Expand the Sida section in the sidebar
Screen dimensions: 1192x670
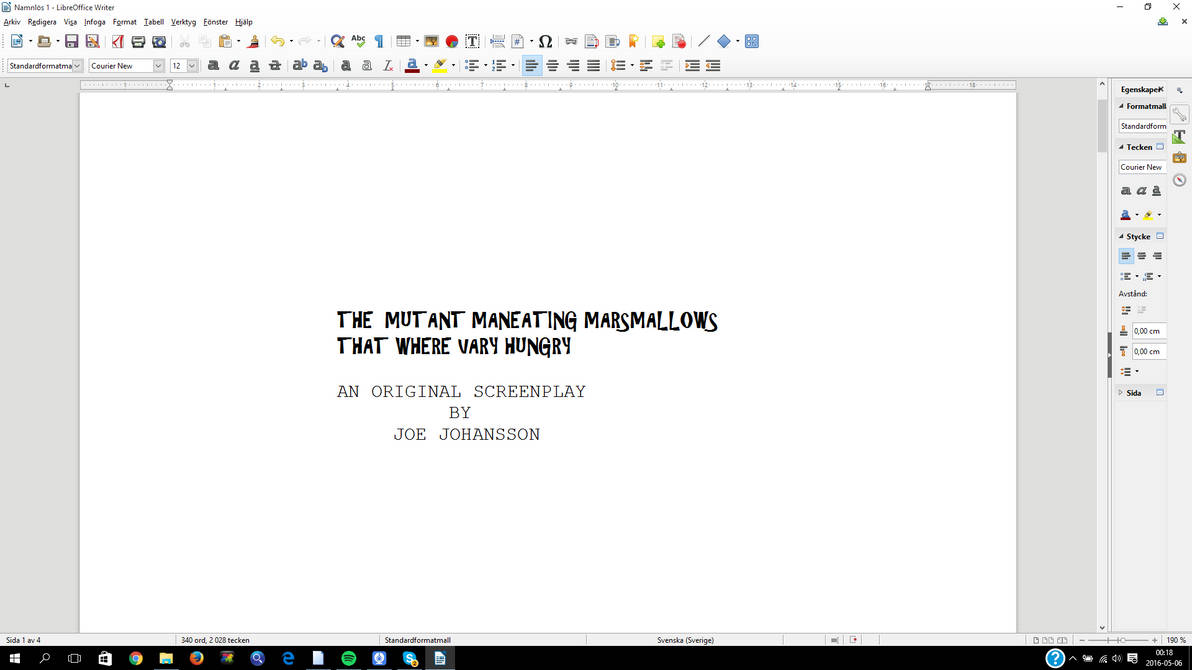pos(1121,392)
